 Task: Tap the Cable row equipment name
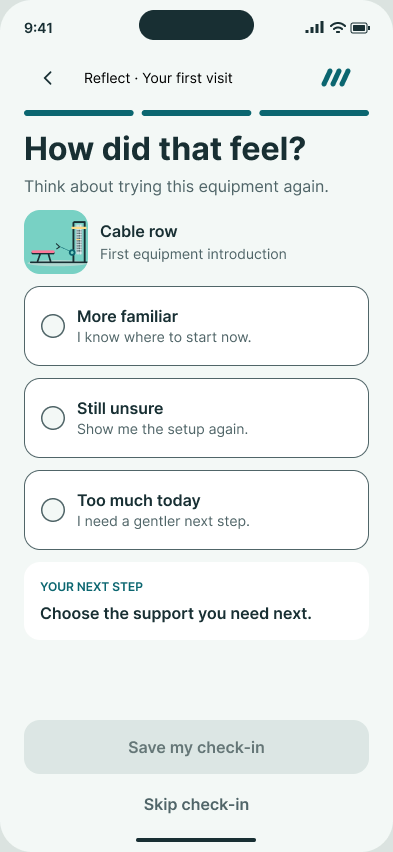click(139, 231)
